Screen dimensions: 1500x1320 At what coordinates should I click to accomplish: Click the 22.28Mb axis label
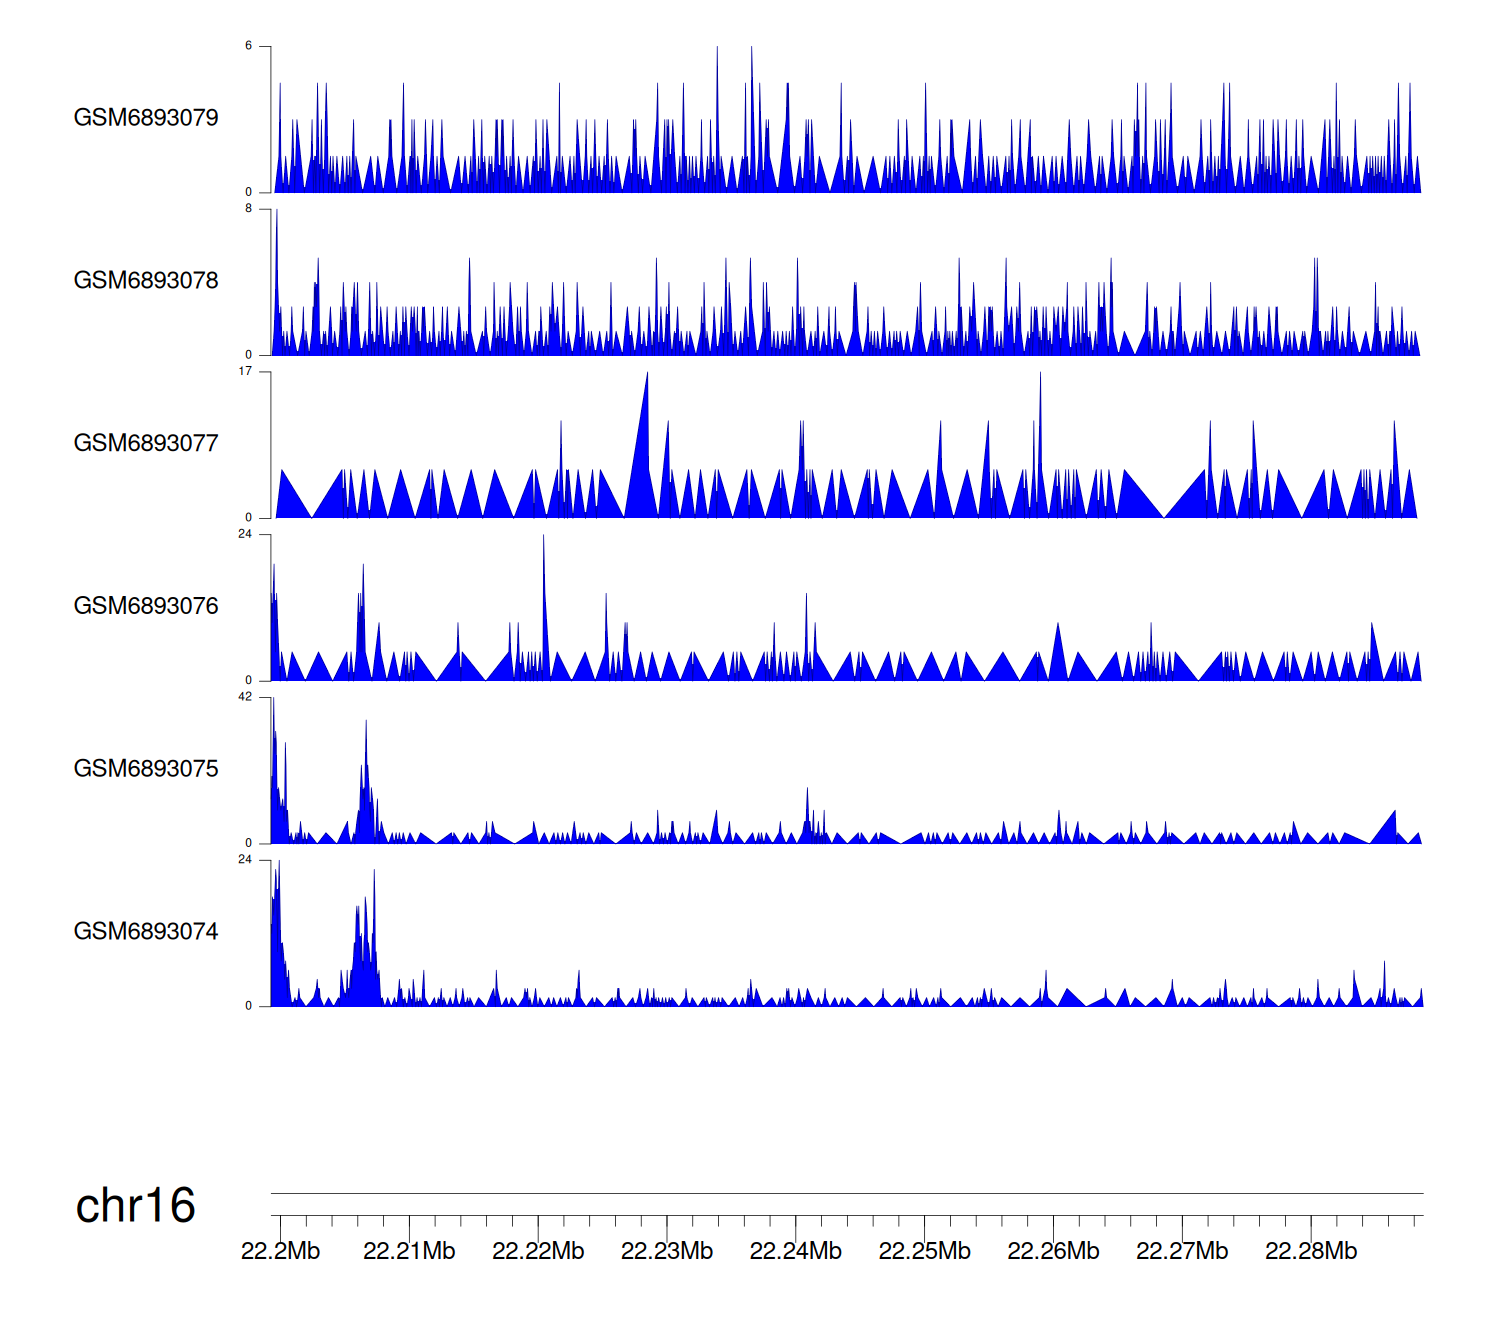point(1311,1251)
